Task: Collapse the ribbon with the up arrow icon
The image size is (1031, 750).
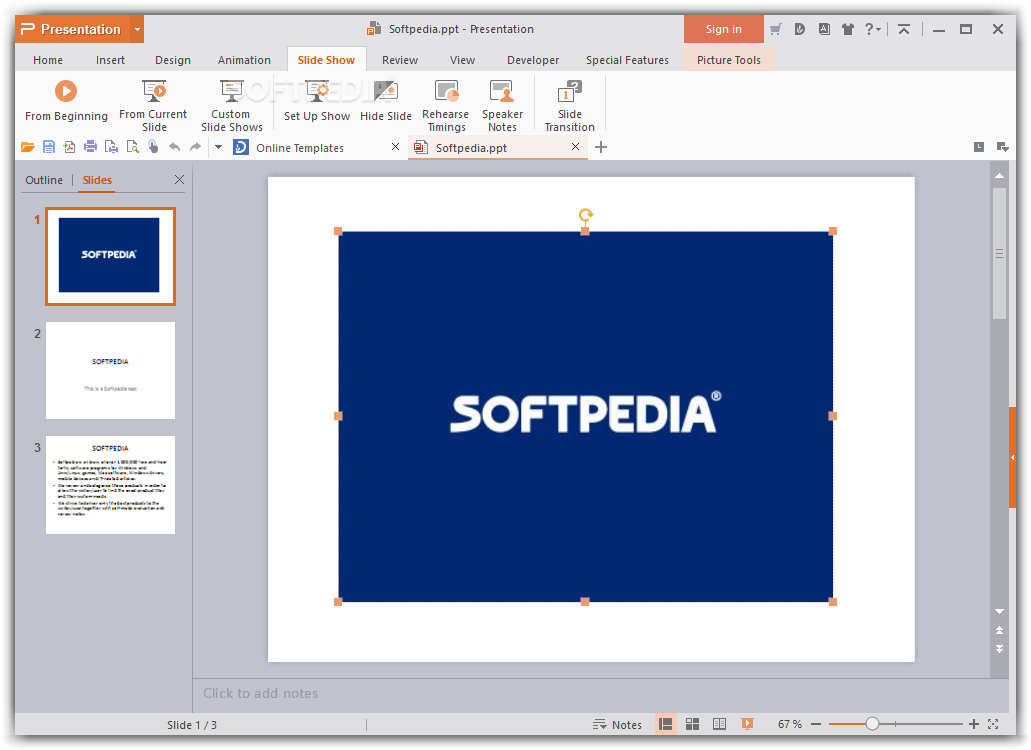Action: point(904,29)
